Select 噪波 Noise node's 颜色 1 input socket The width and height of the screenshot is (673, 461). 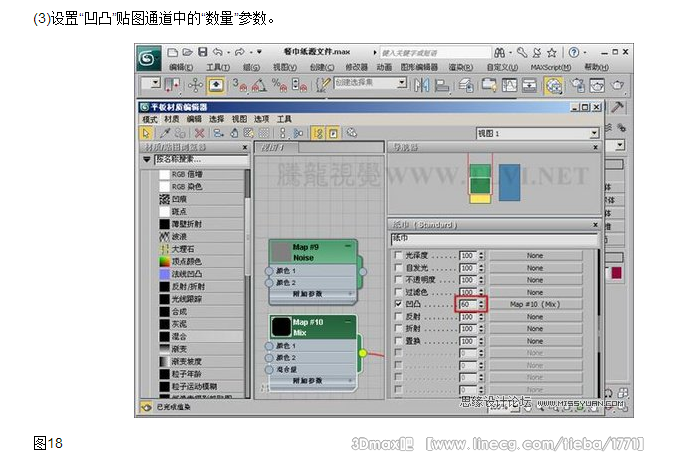click(x=269, y=271)
